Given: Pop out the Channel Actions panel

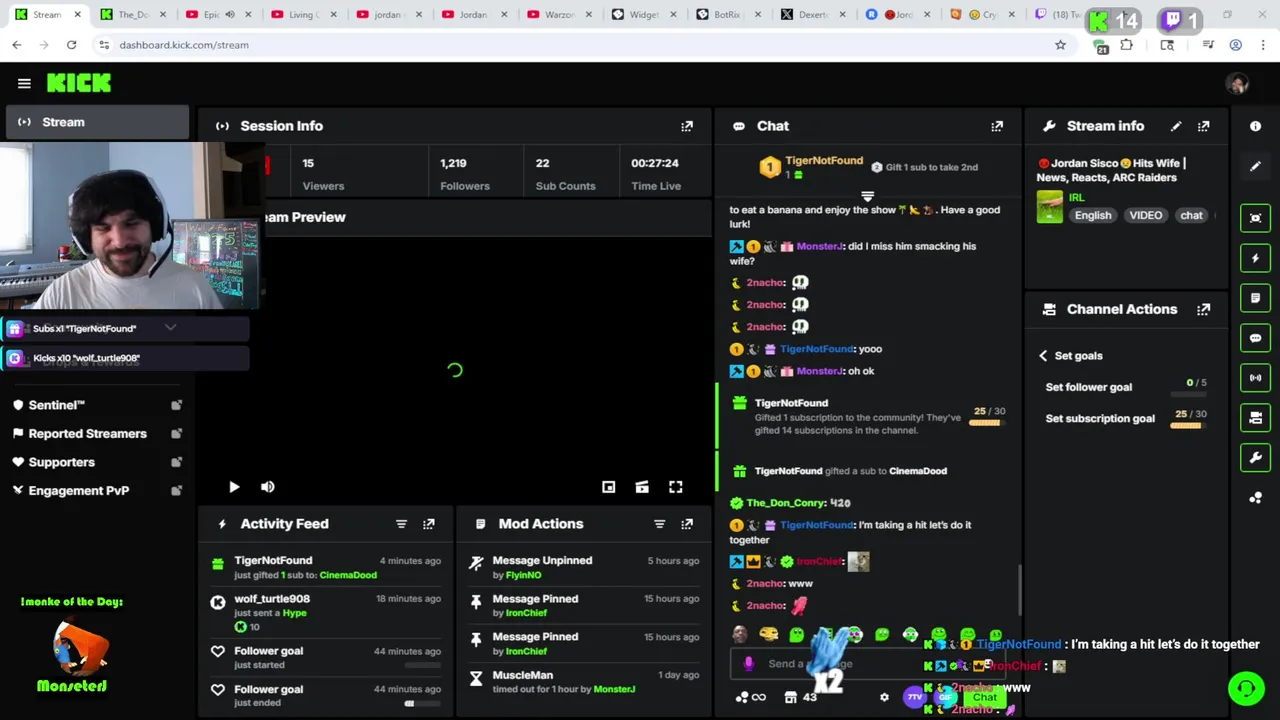Looking at the screenshot, I should pyautogui.click(x=1204, y=310).
